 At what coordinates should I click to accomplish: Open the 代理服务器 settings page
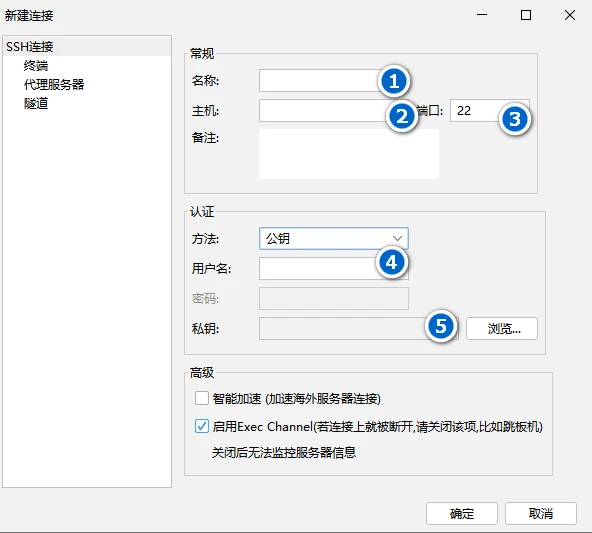click(54, 84)
